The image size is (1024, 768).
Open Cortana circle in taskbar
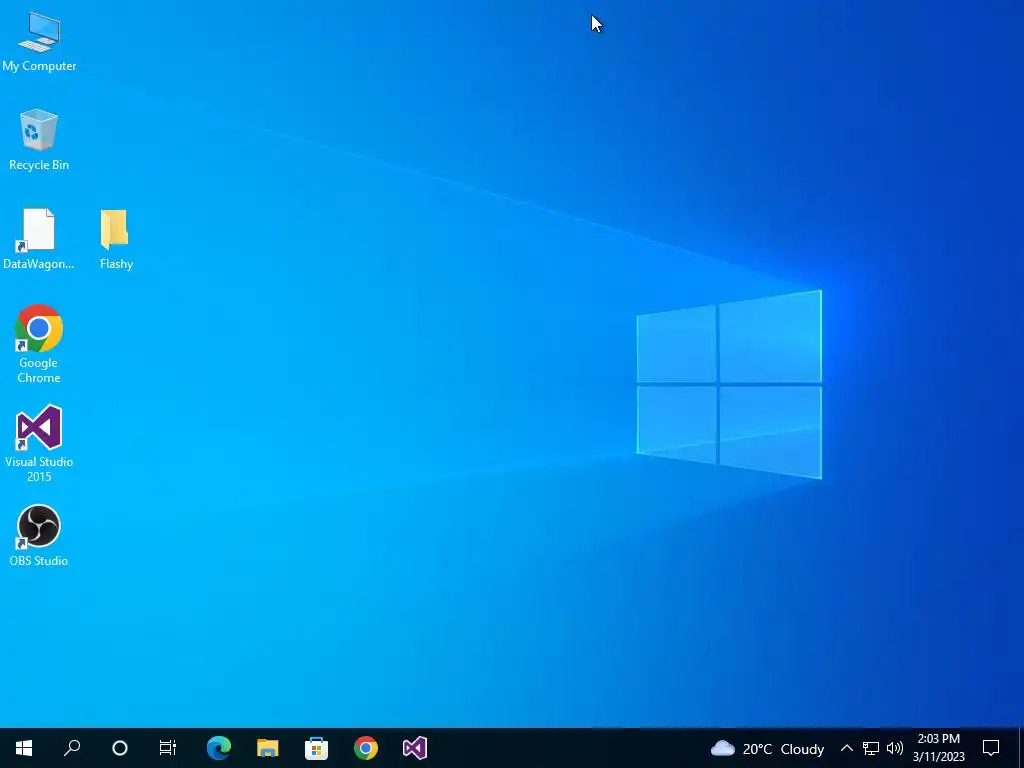[120, 748]
